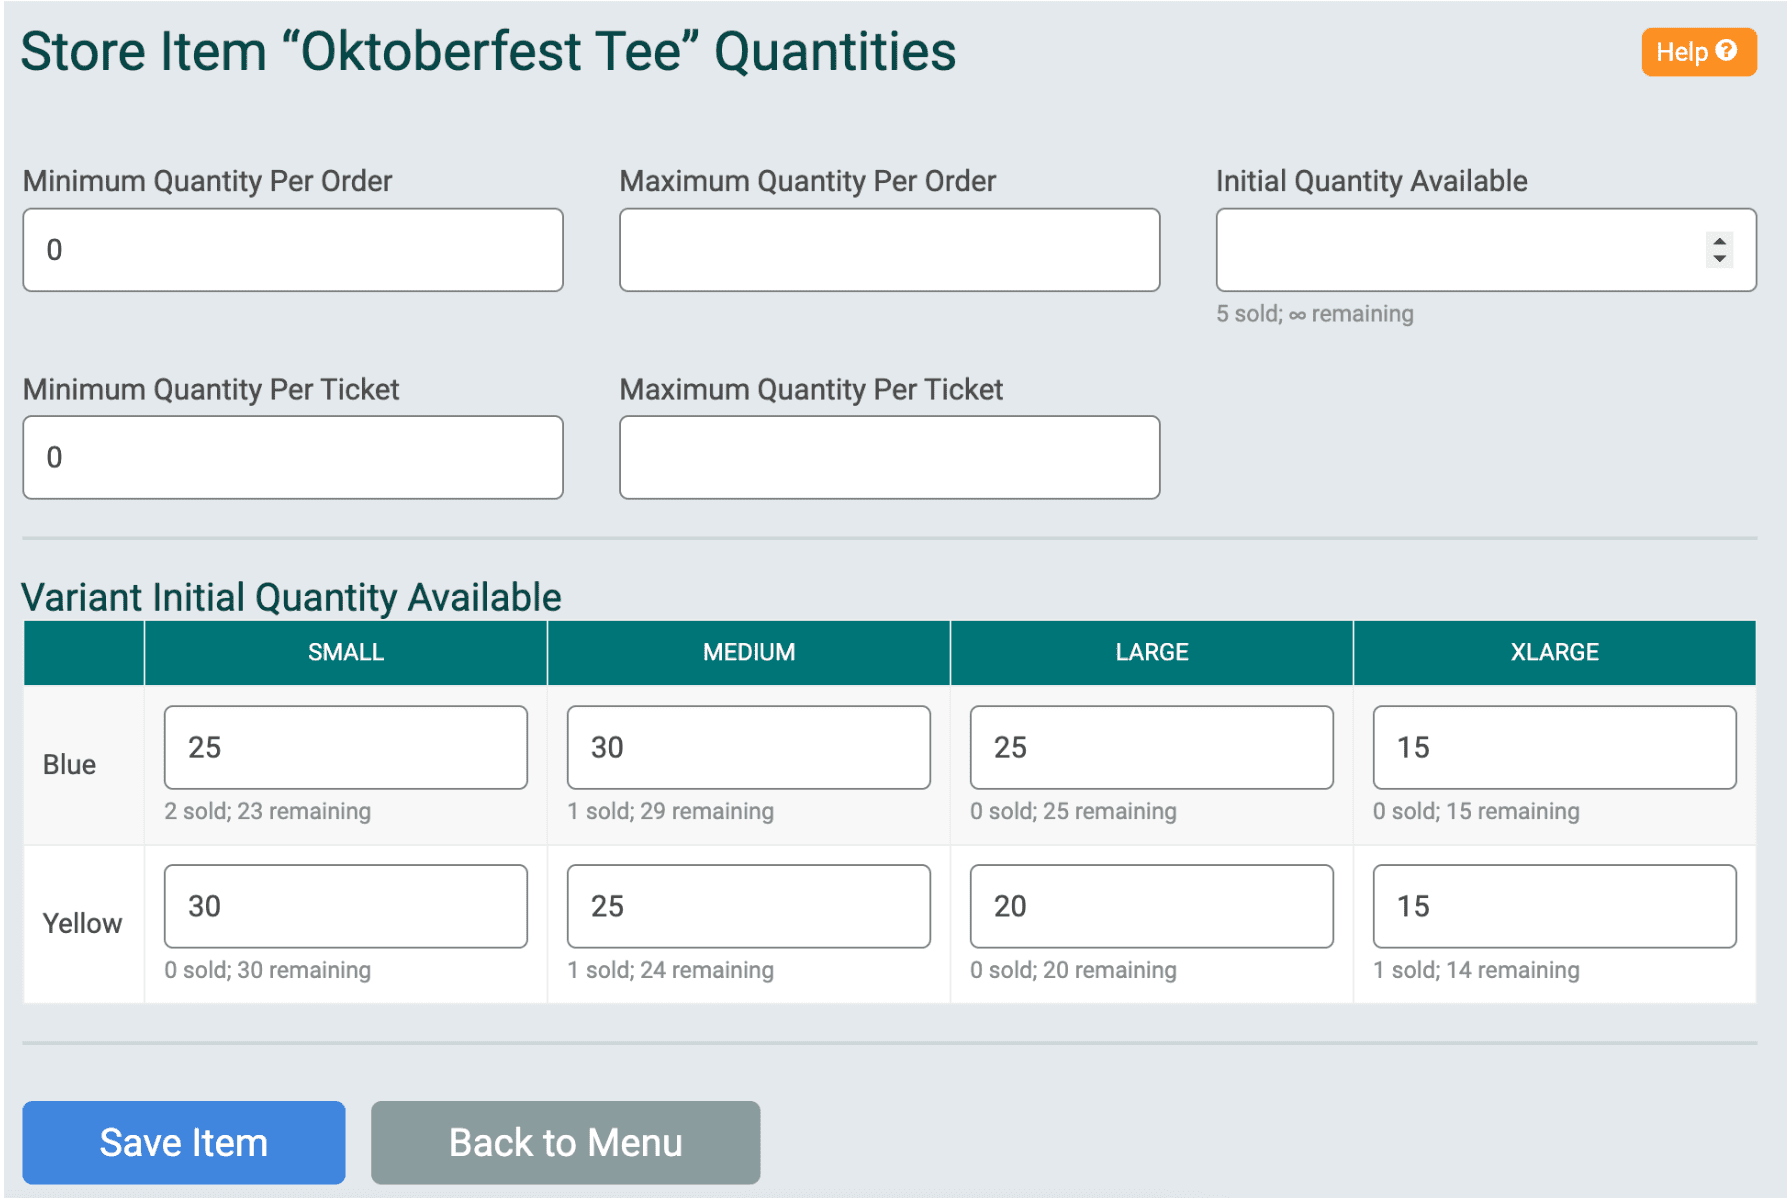This screenshot has width=1787, height=1198.
Task: Select the Yellow Large quantity input showing 20
Action: [1151, 905]
